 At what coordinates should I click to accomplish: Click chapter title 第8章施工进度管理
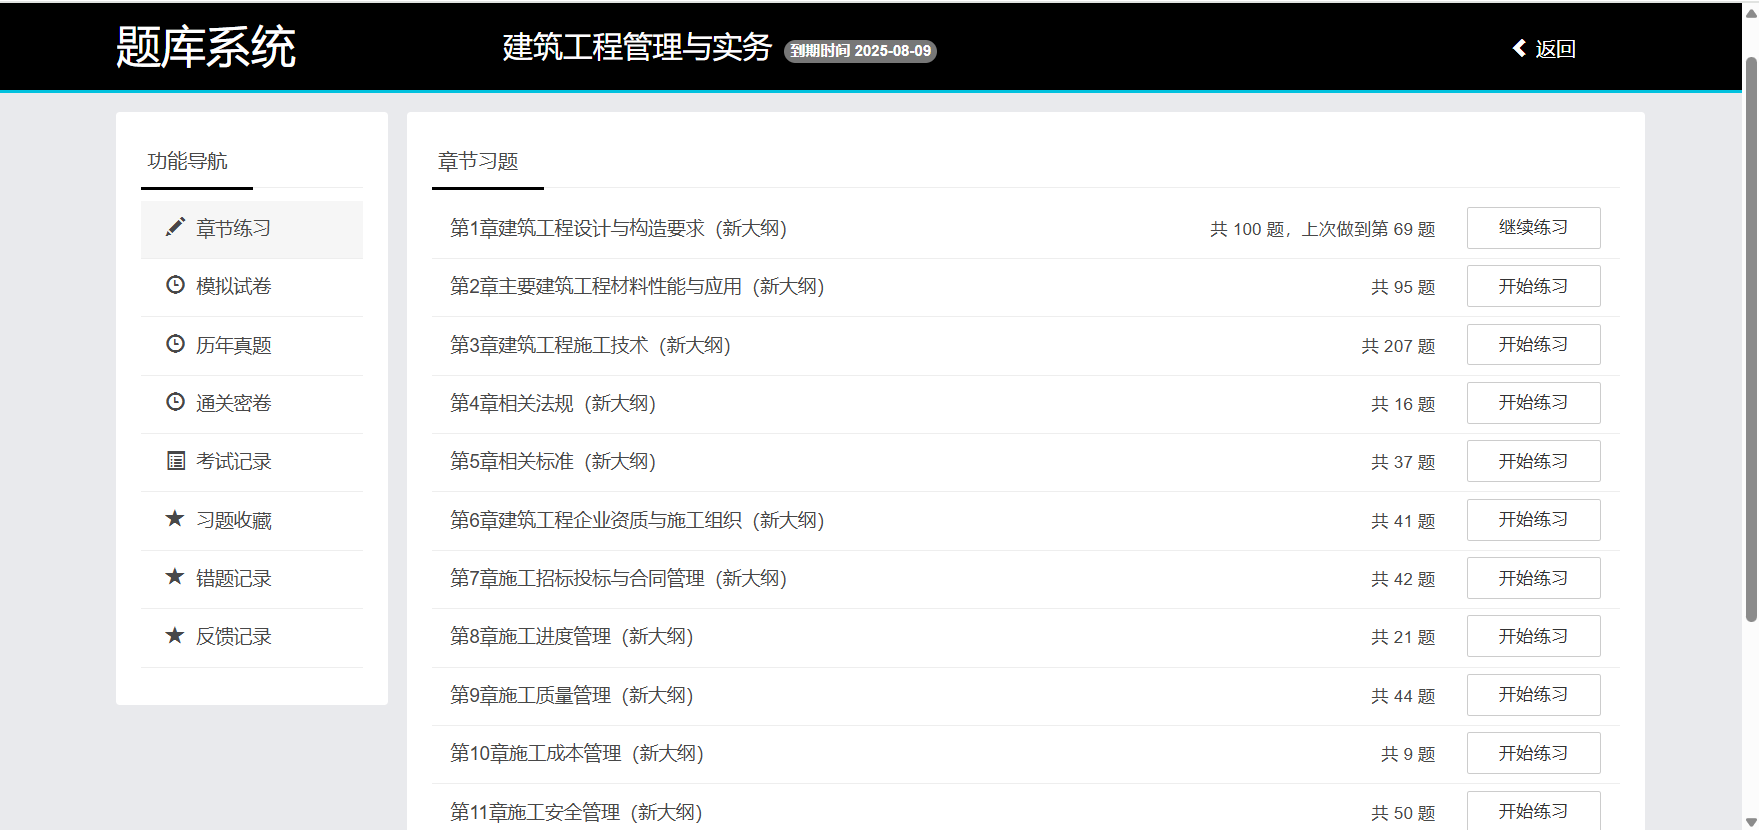(571, 637)
